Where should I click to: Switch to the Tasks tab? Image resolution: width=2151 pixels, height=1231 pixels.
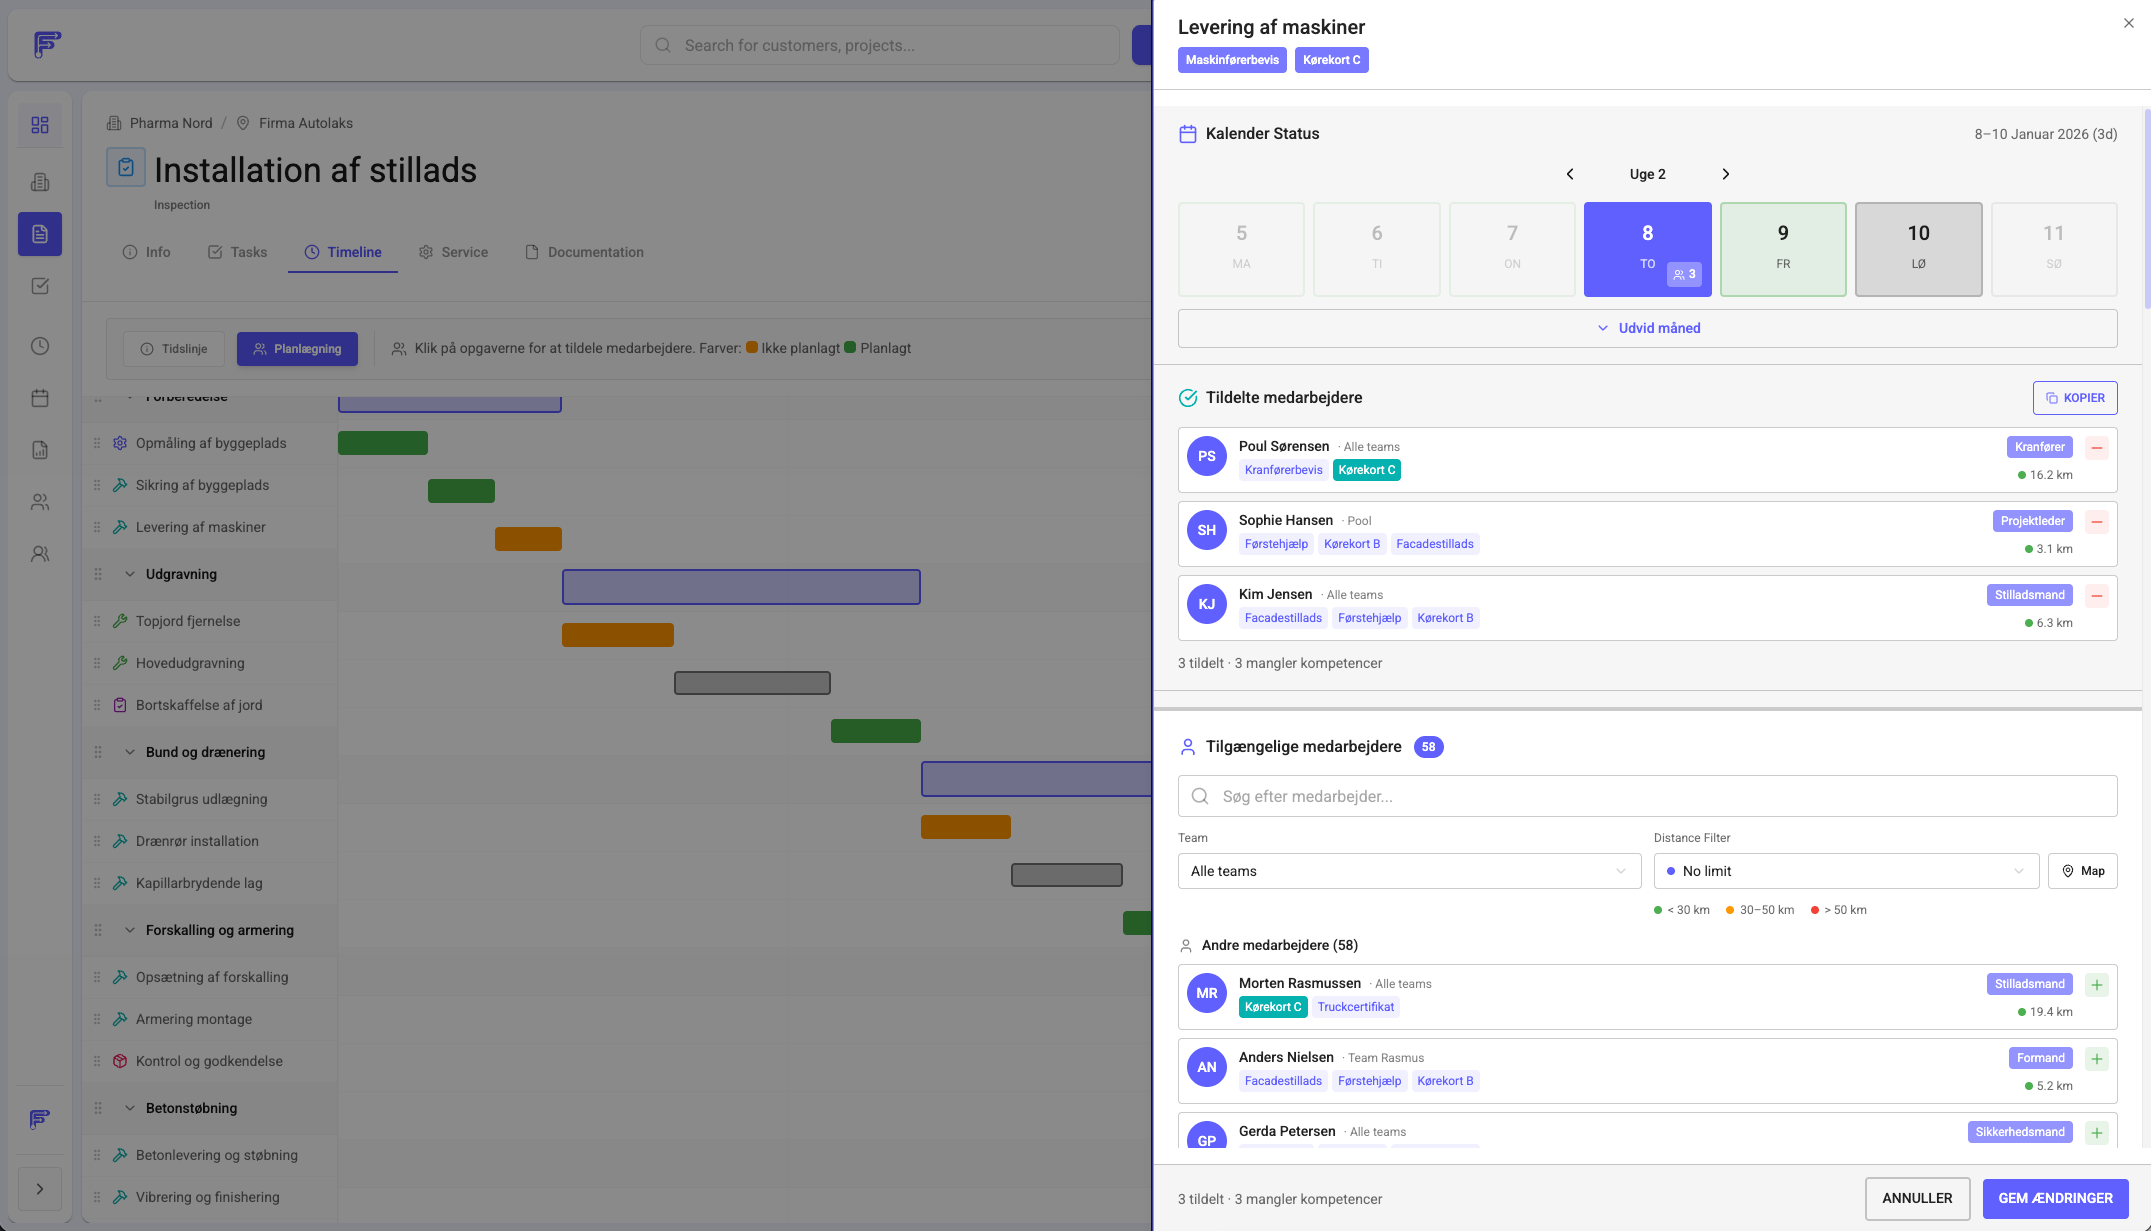tap(237, 252)
